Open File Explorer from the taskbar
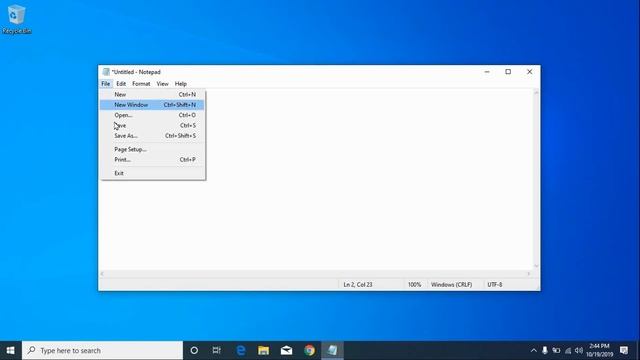640x360 pixels. coord(264,350)
